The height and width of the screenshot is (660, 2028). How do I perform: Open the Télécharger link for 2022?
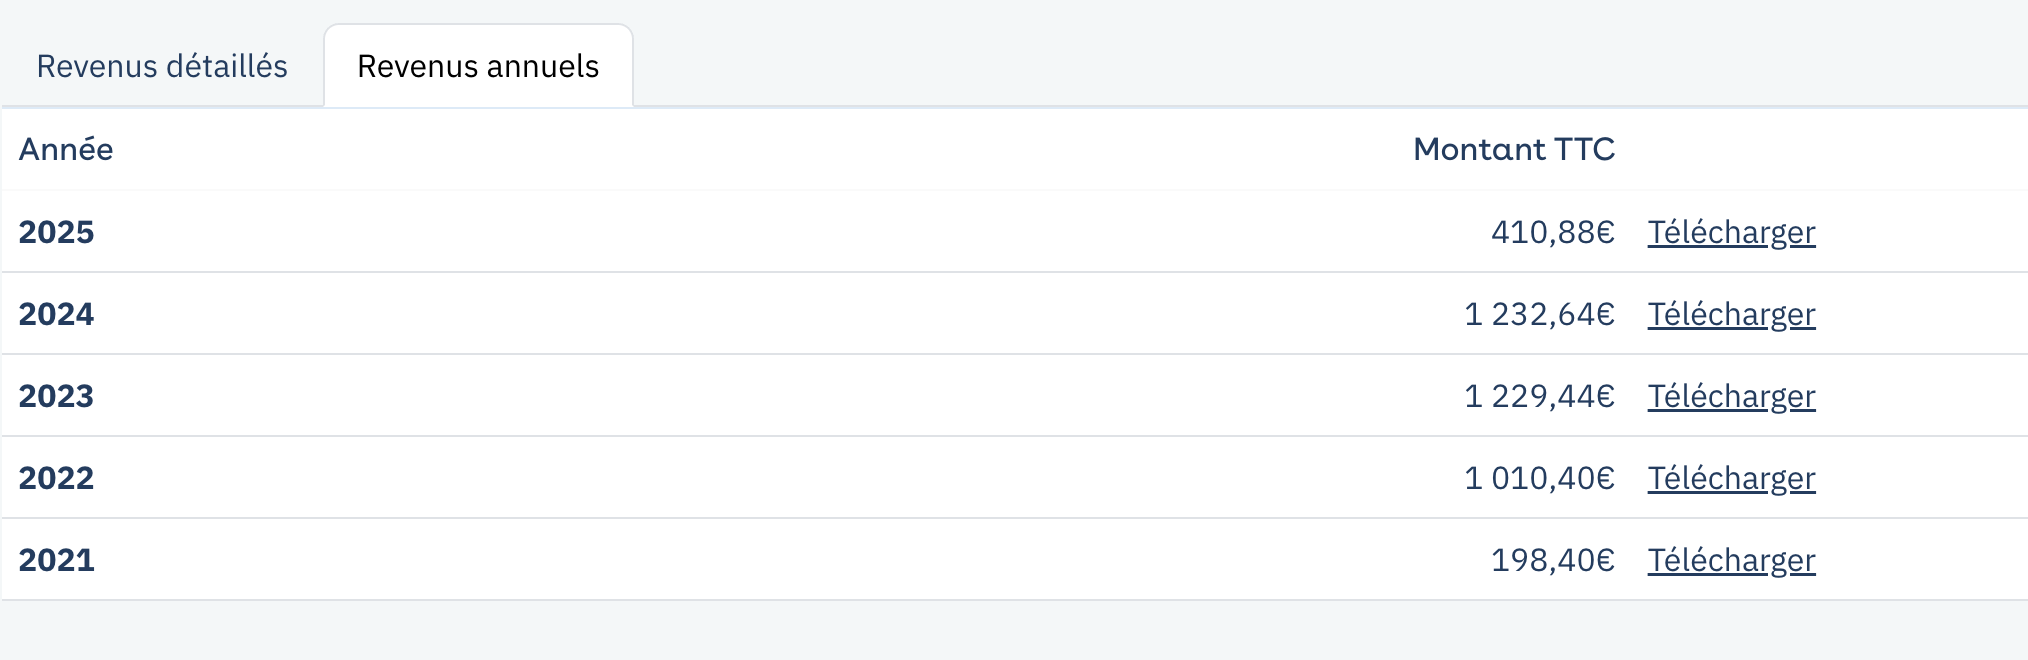(x=1731, y=478)
